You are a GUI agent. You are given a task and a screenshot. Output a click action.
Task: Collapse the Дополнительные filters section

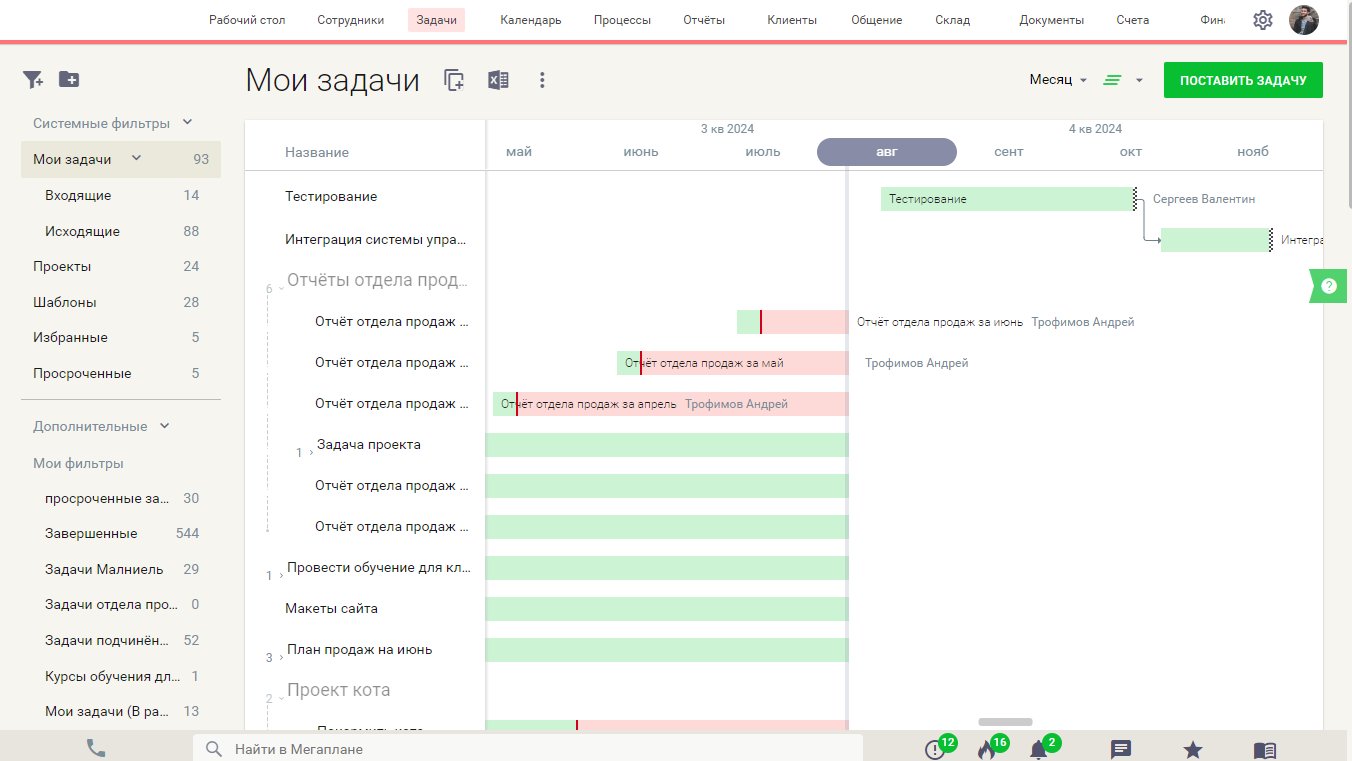coord(165,426)
